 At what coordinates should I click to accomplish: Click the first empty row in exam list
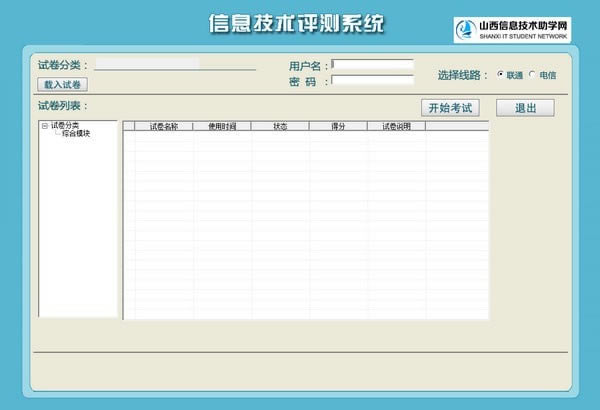(300, 138)
